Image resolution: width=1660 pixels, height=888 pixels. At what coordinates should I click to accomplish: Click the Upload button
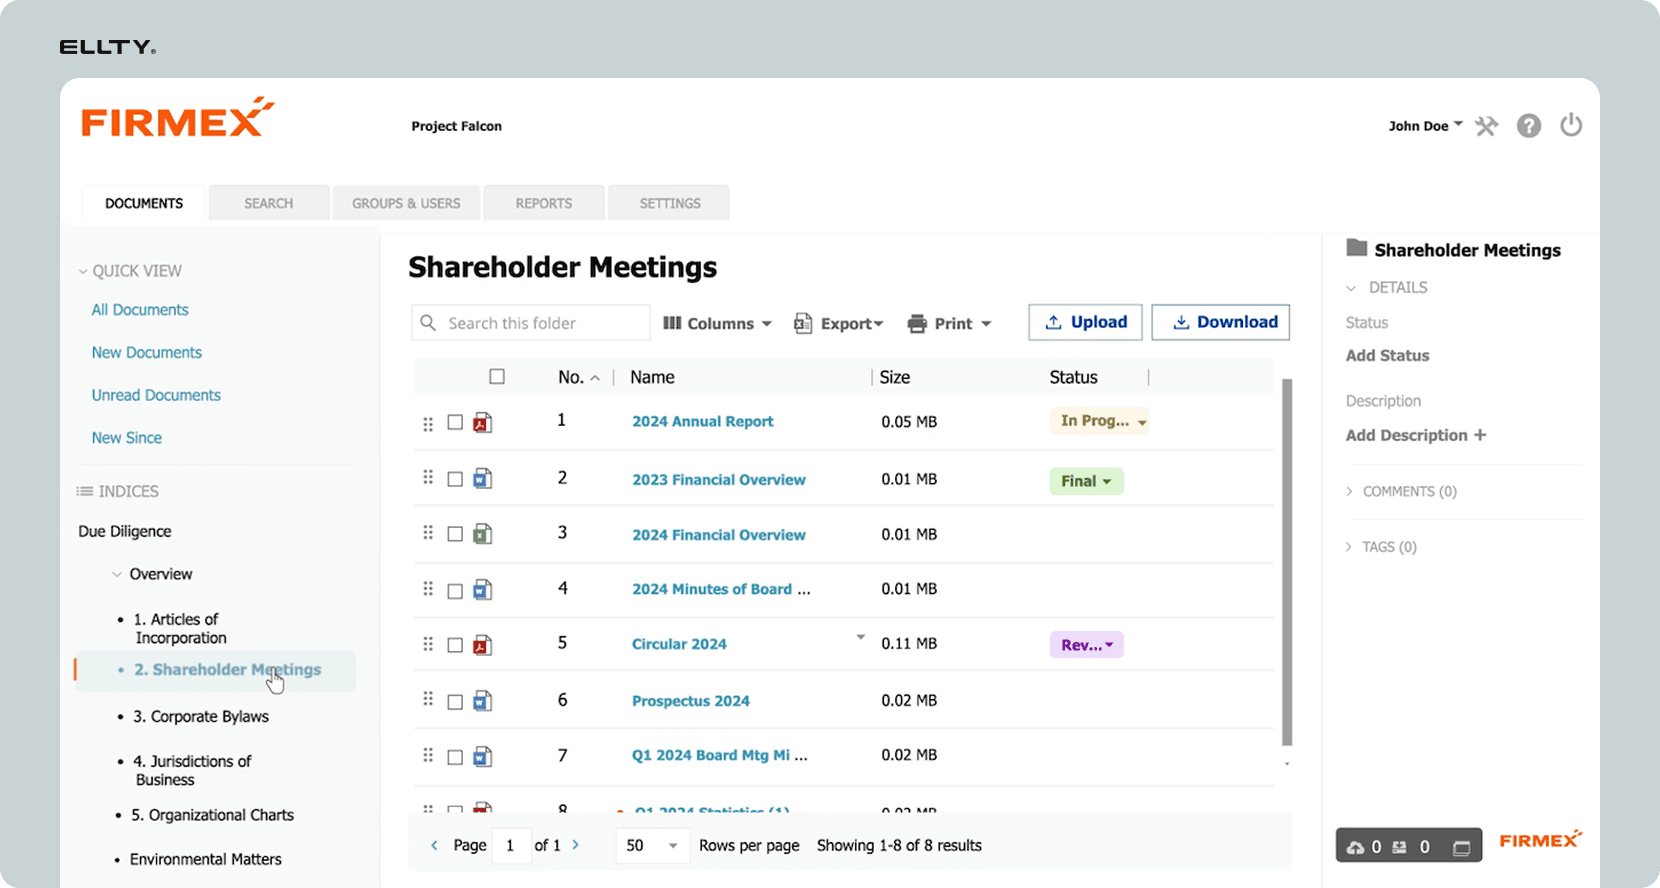pyautogui.click(x=1085, y=322)
